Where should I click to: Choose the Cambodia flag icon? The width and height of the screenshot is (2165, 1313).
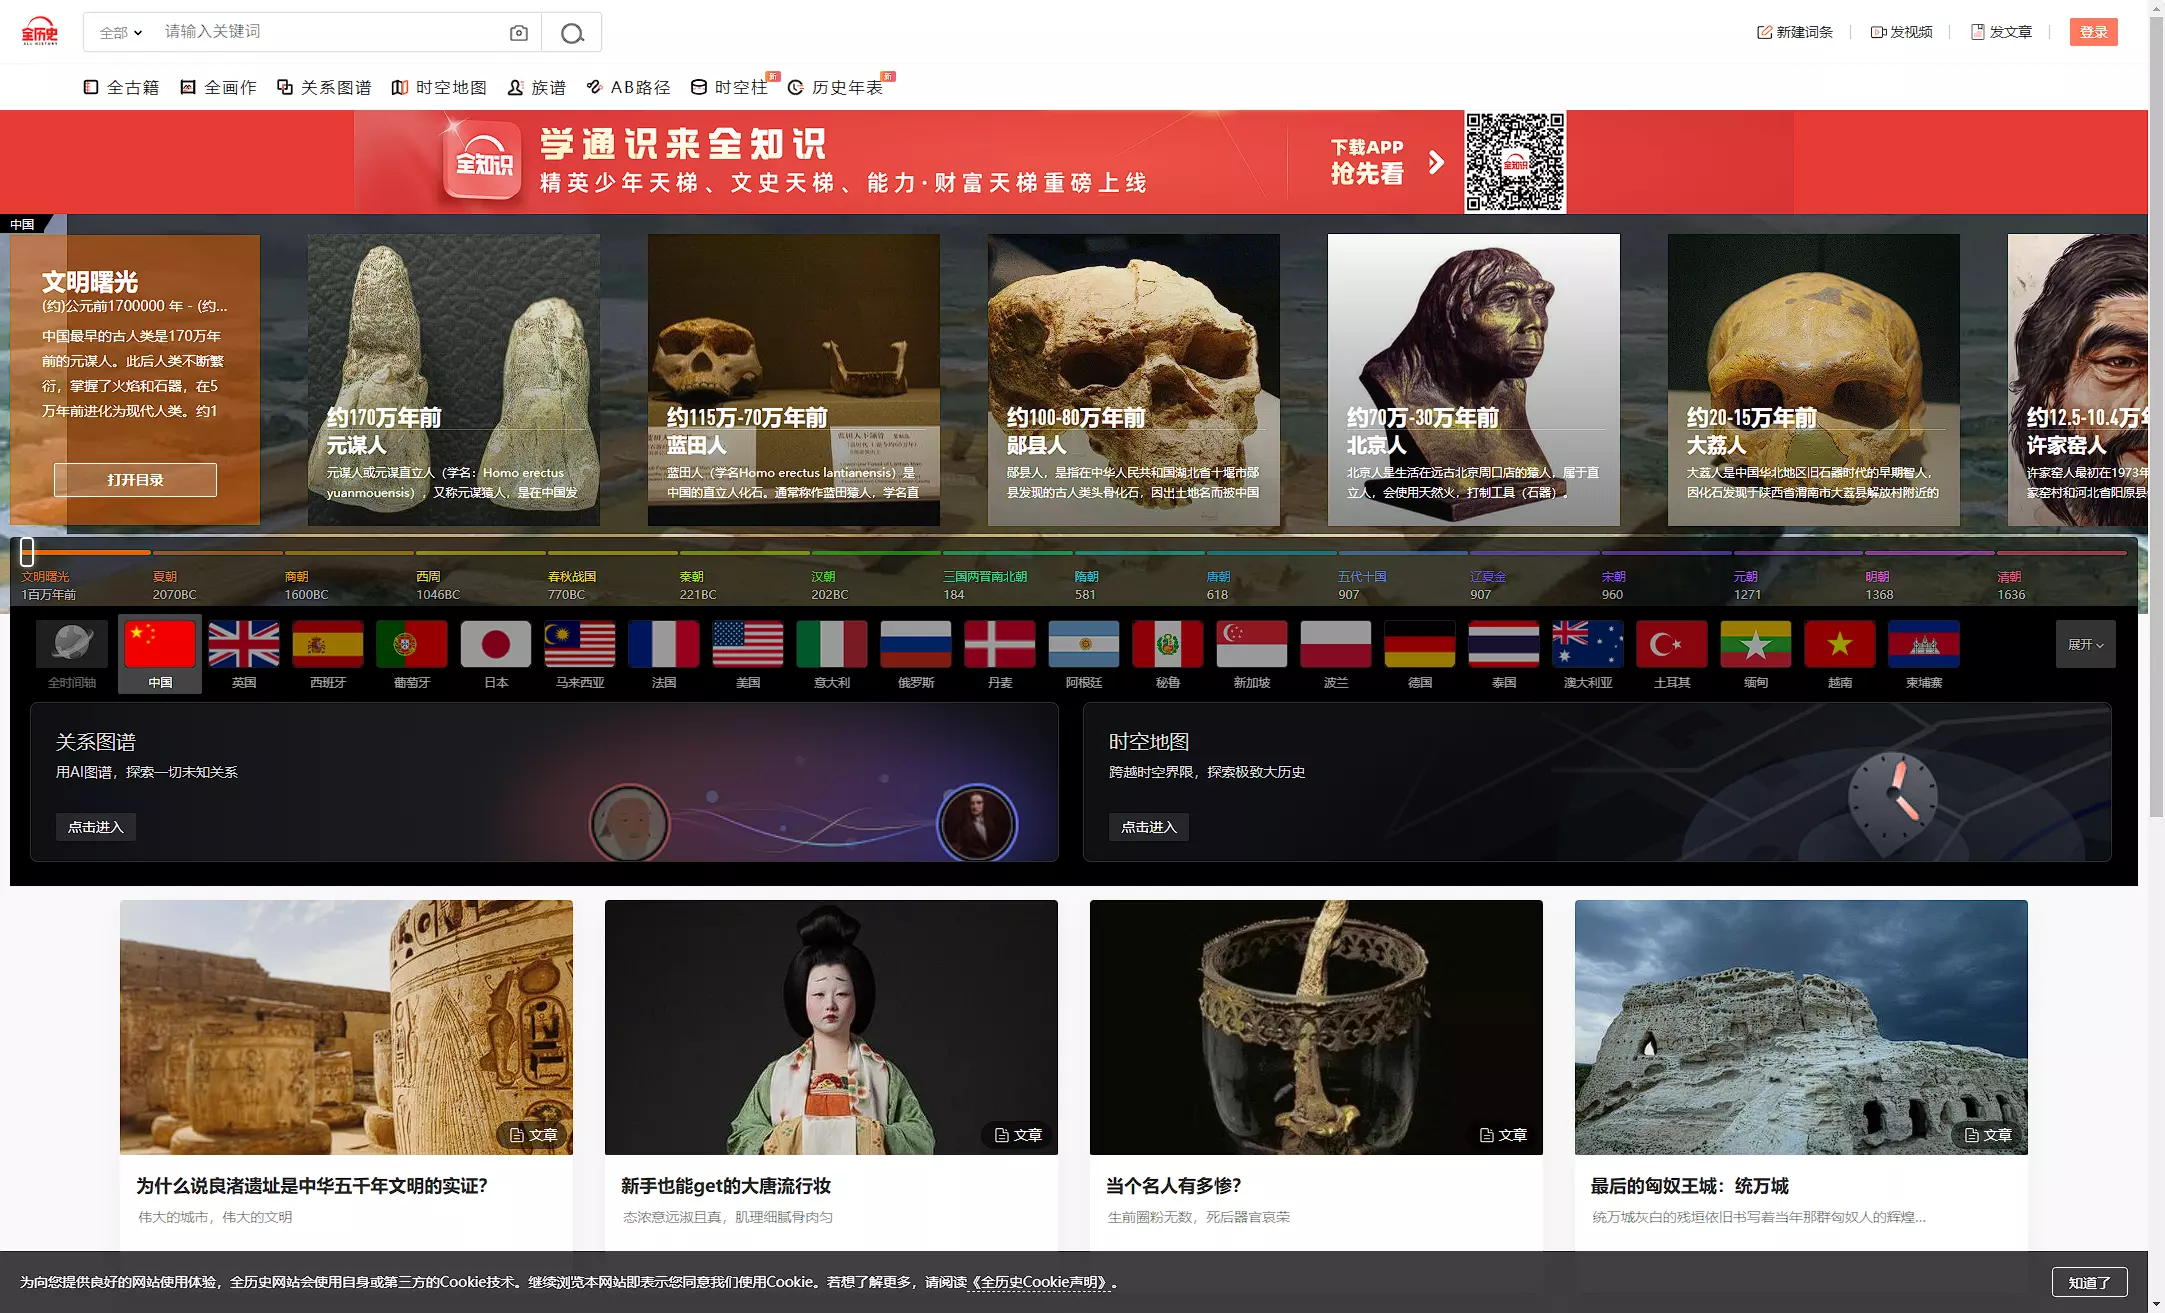coord(1923,645)
